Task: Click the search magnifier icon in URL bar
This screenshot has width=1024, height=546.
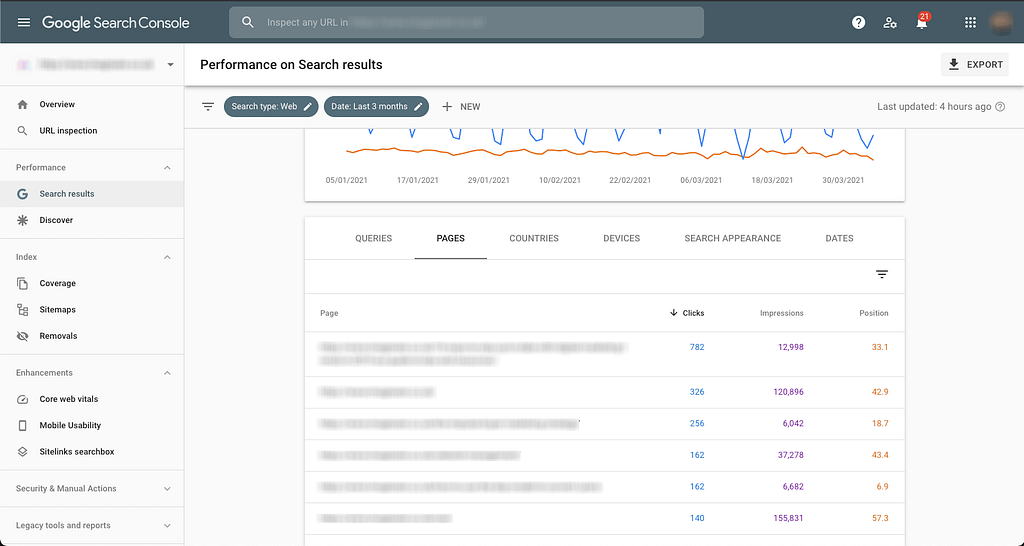Action: pos(248,22)
